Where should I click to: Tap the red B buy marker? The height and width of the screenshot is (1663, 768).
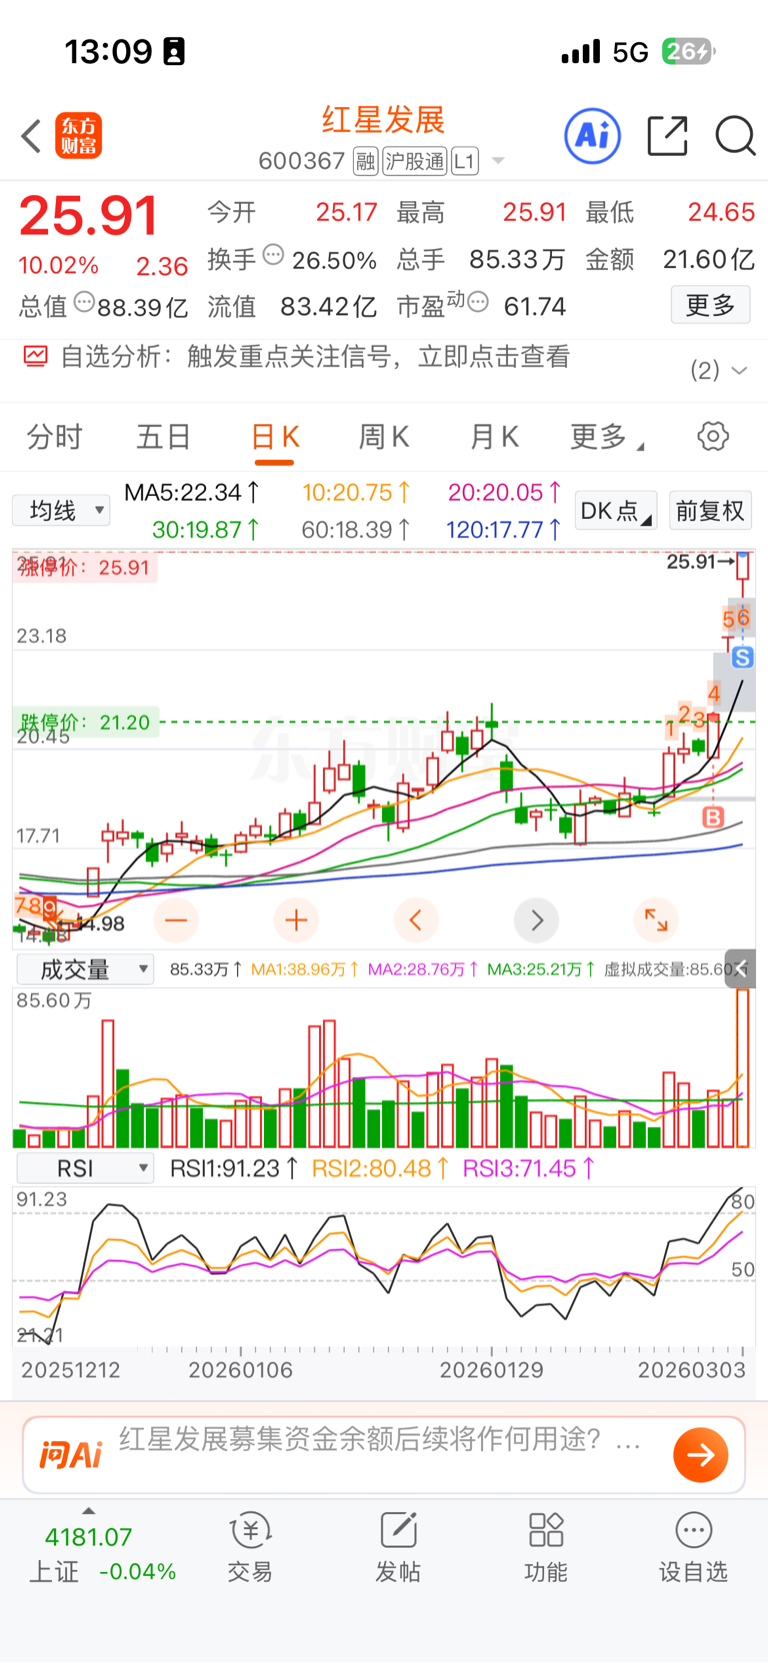pyautogui.click(x=713, y=817)
